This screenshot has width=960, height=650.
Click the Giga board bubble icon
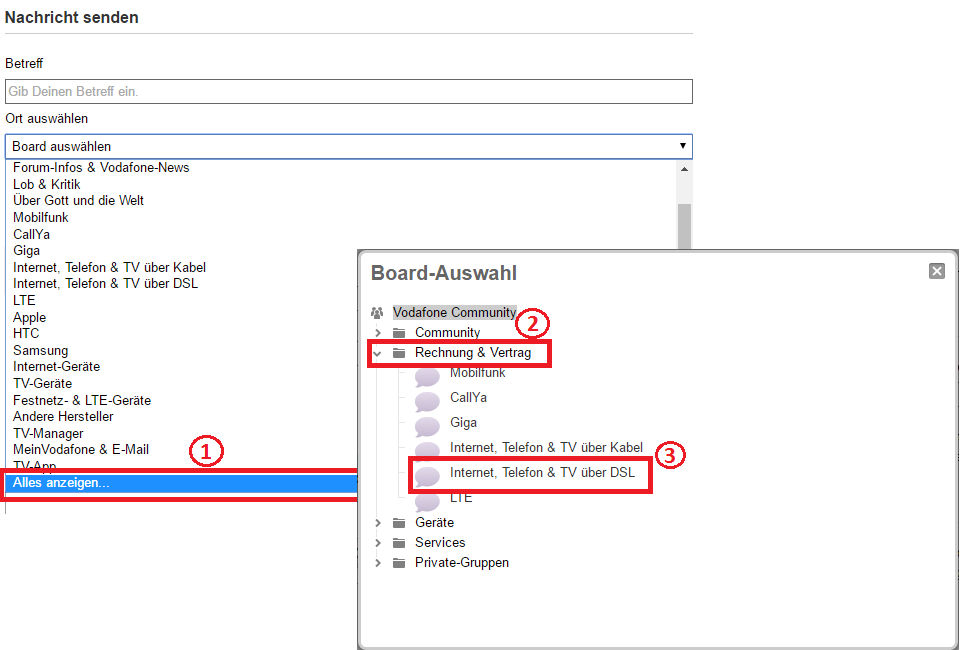(427, 427)
